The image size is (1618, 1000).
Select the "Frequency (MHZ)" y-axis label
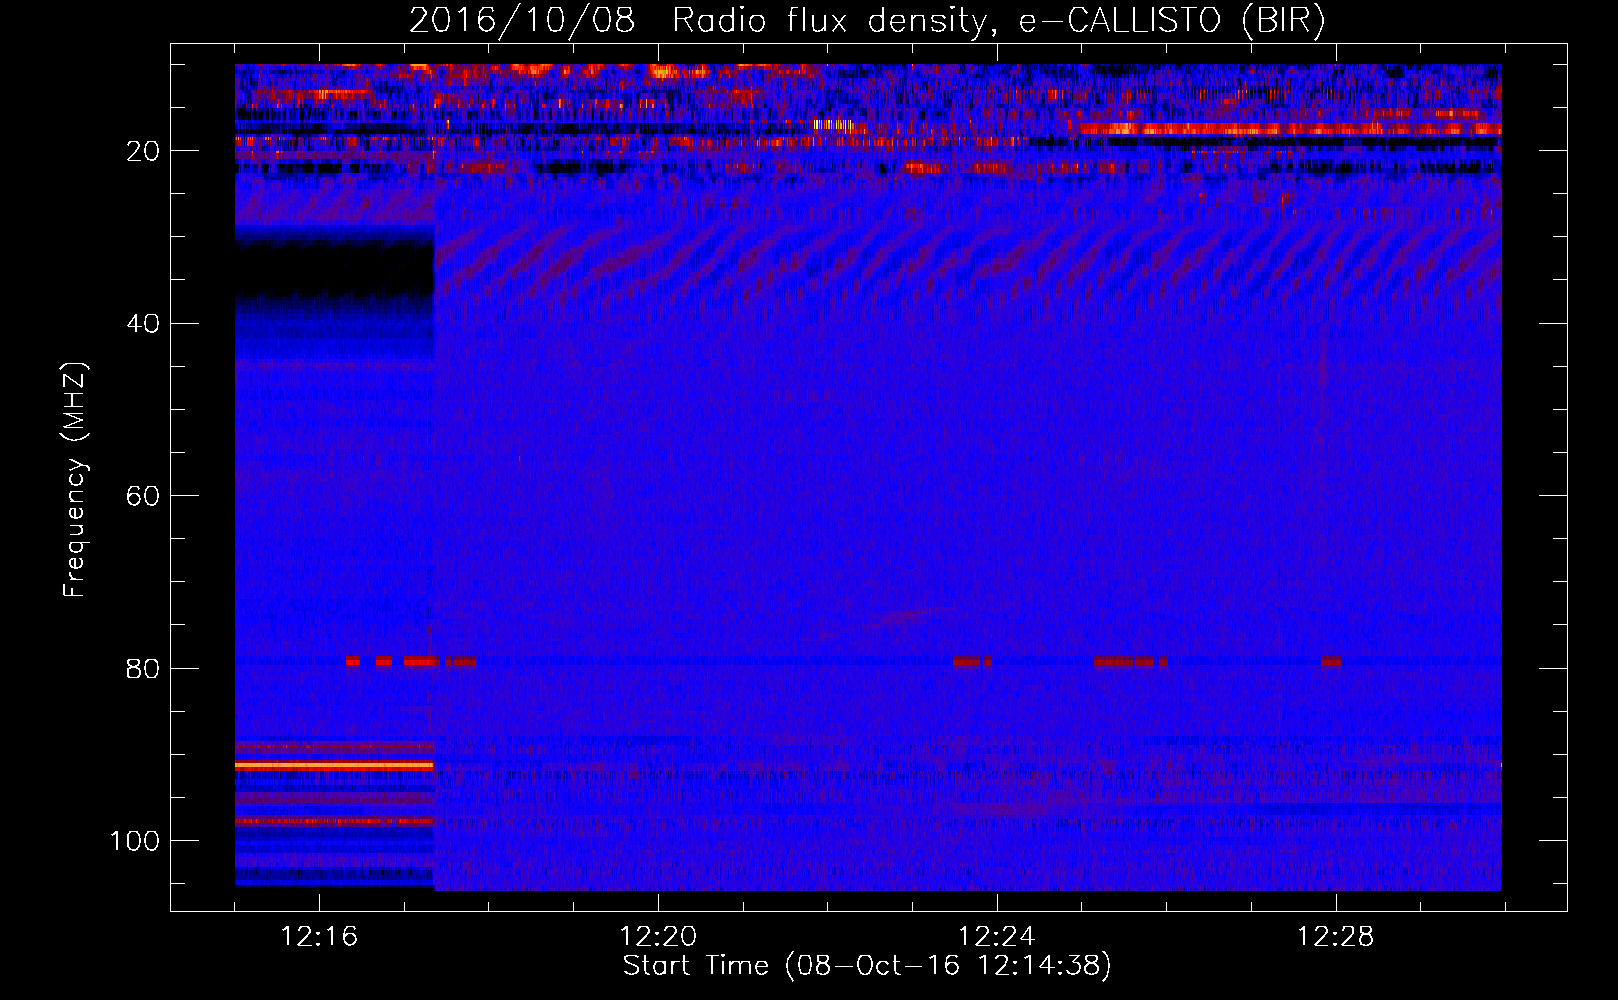point(75,480)
